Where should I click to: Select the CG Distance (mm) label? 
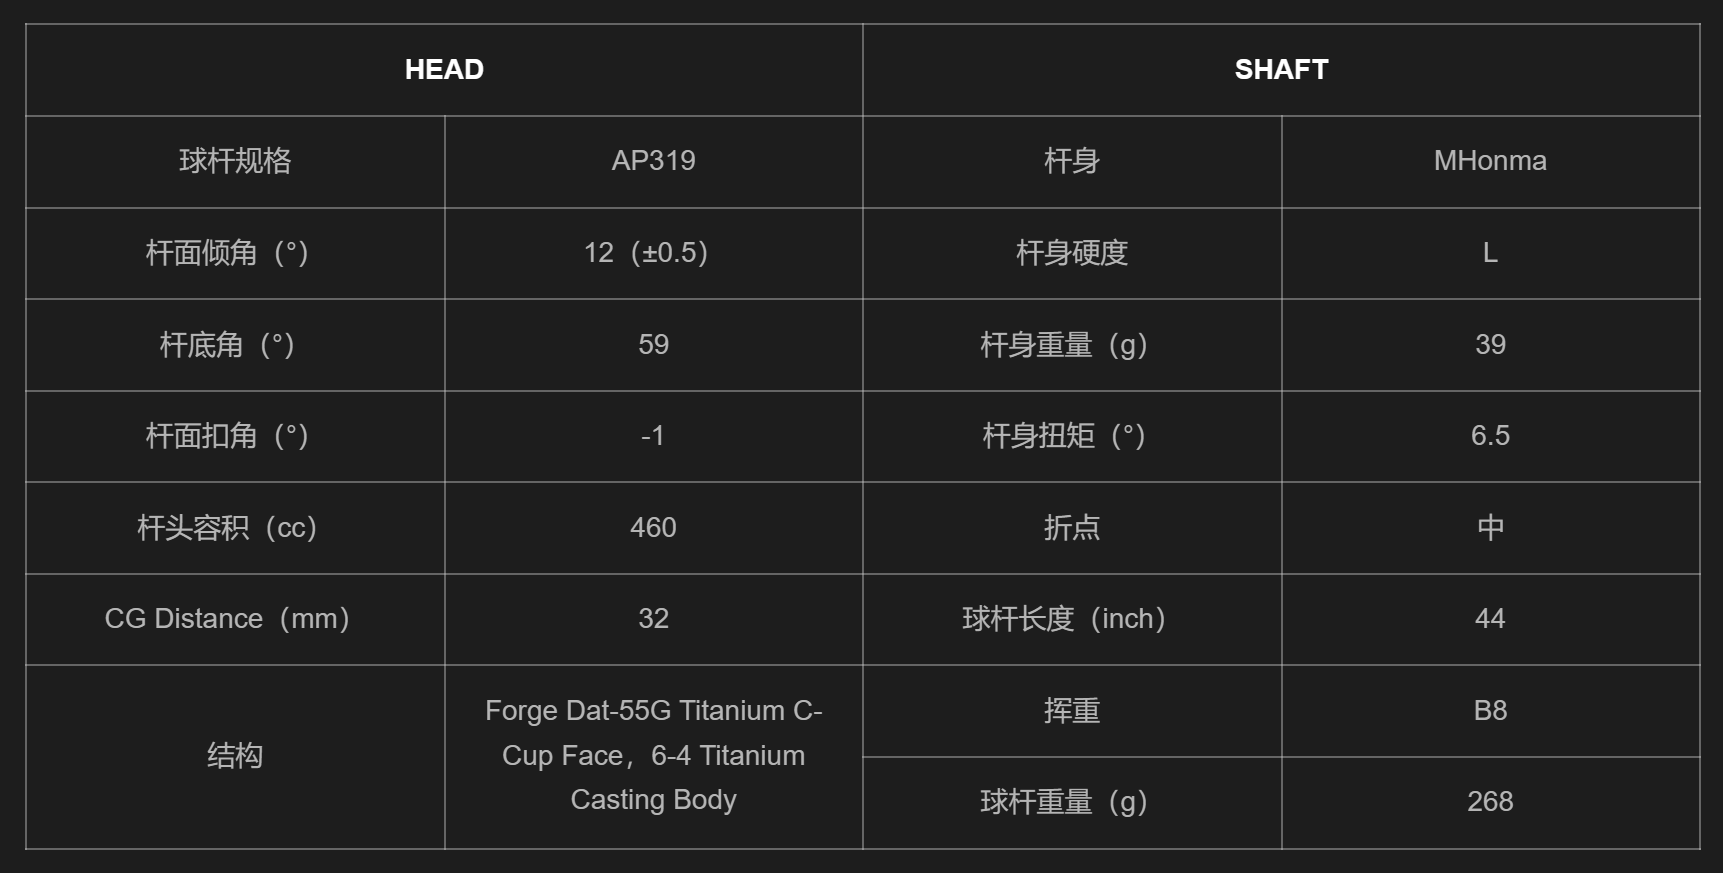[227, 619]
